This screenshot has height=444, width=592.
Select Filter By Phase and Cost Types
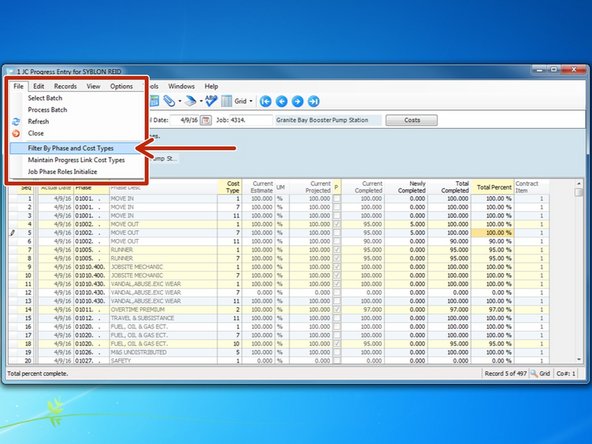76,148
